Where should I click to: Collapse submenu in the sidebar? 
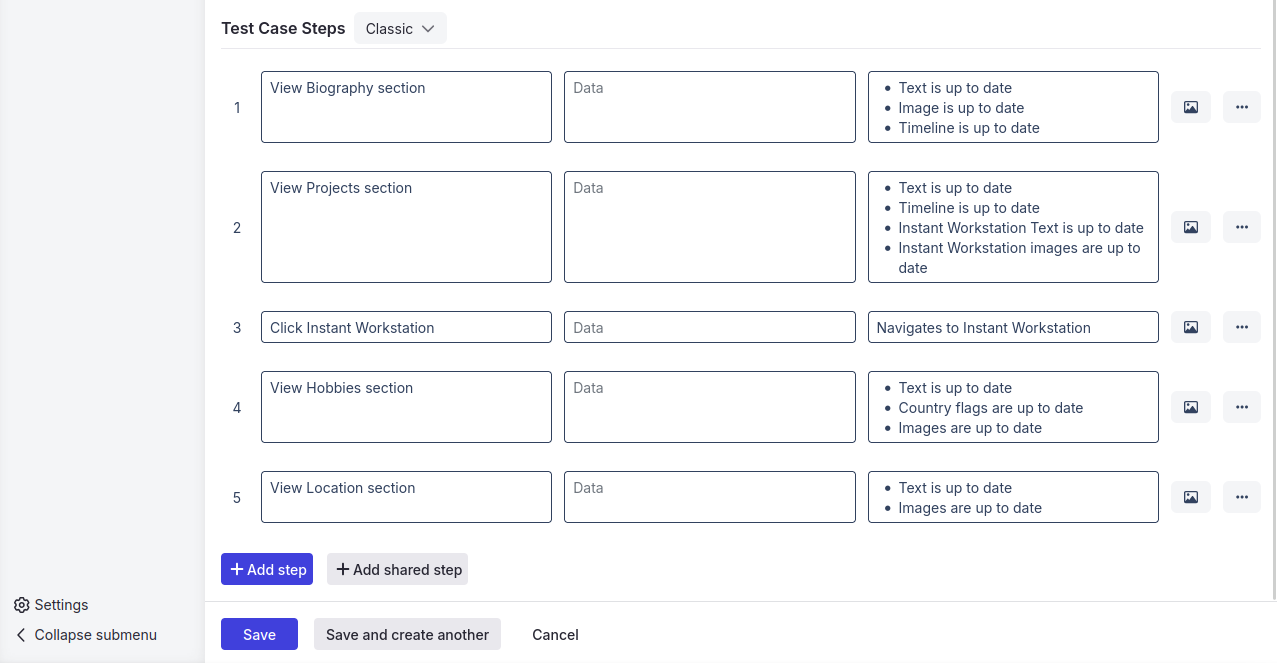click(x=86, y=635)
